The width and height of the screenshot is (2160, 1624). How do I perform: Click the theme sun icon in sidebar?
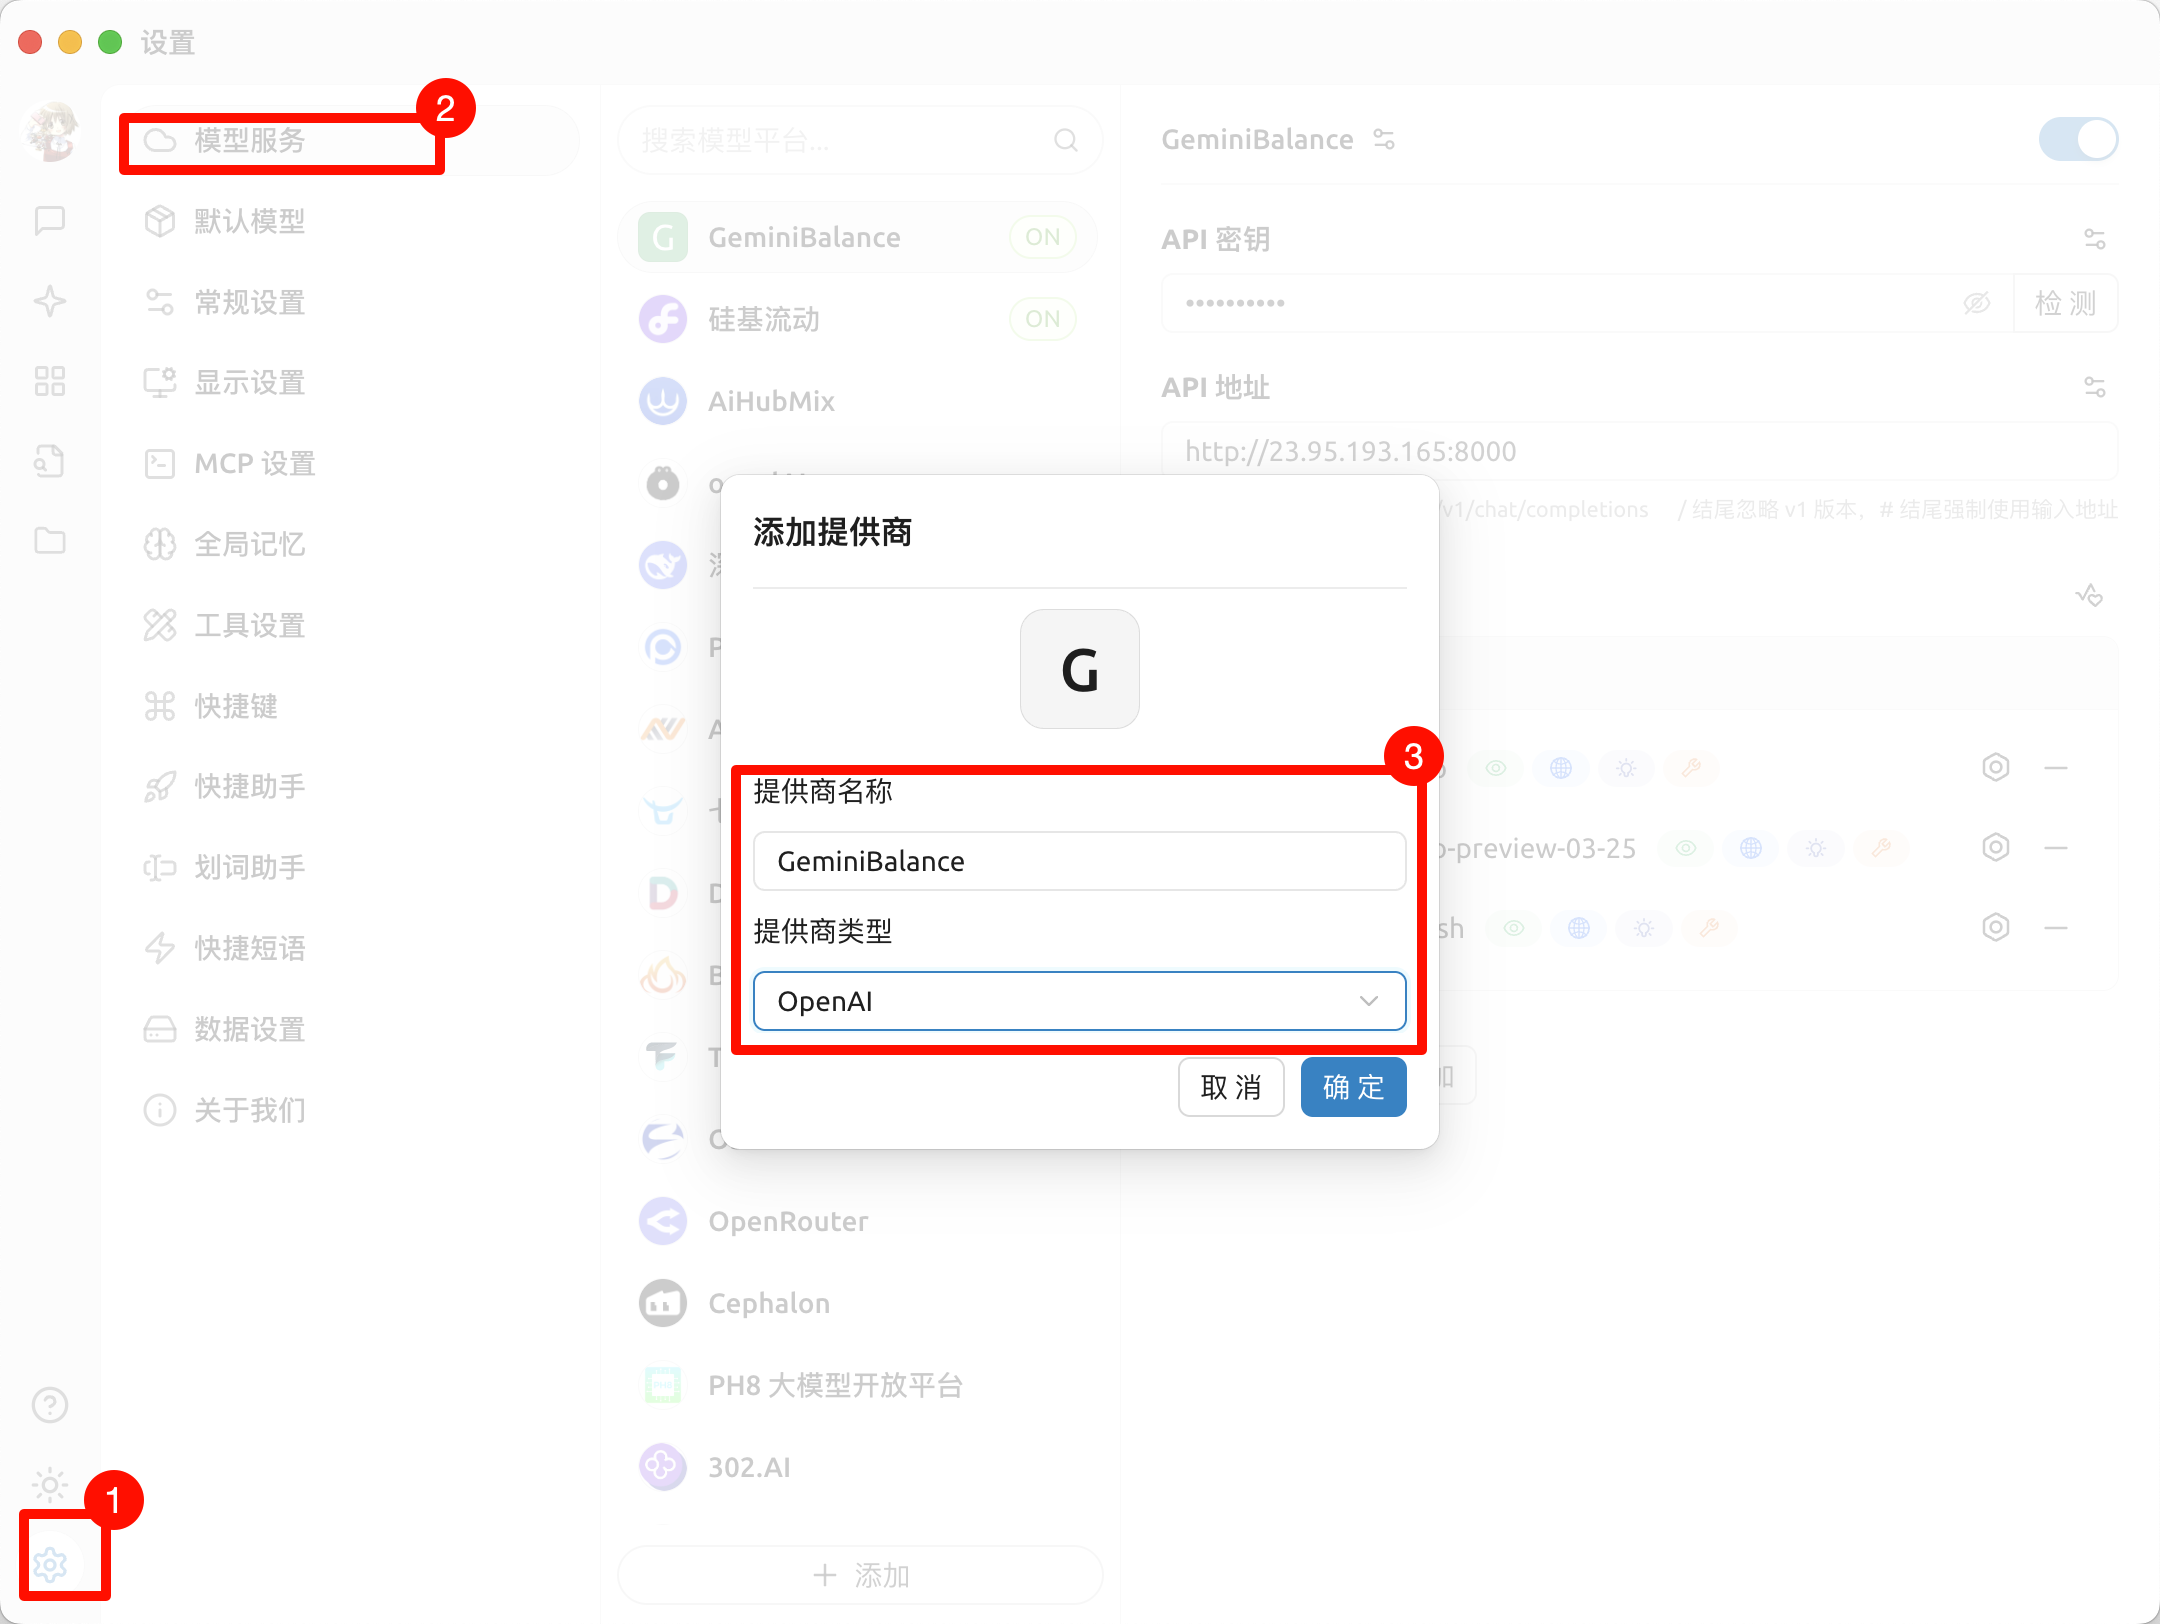[50, 1485]
